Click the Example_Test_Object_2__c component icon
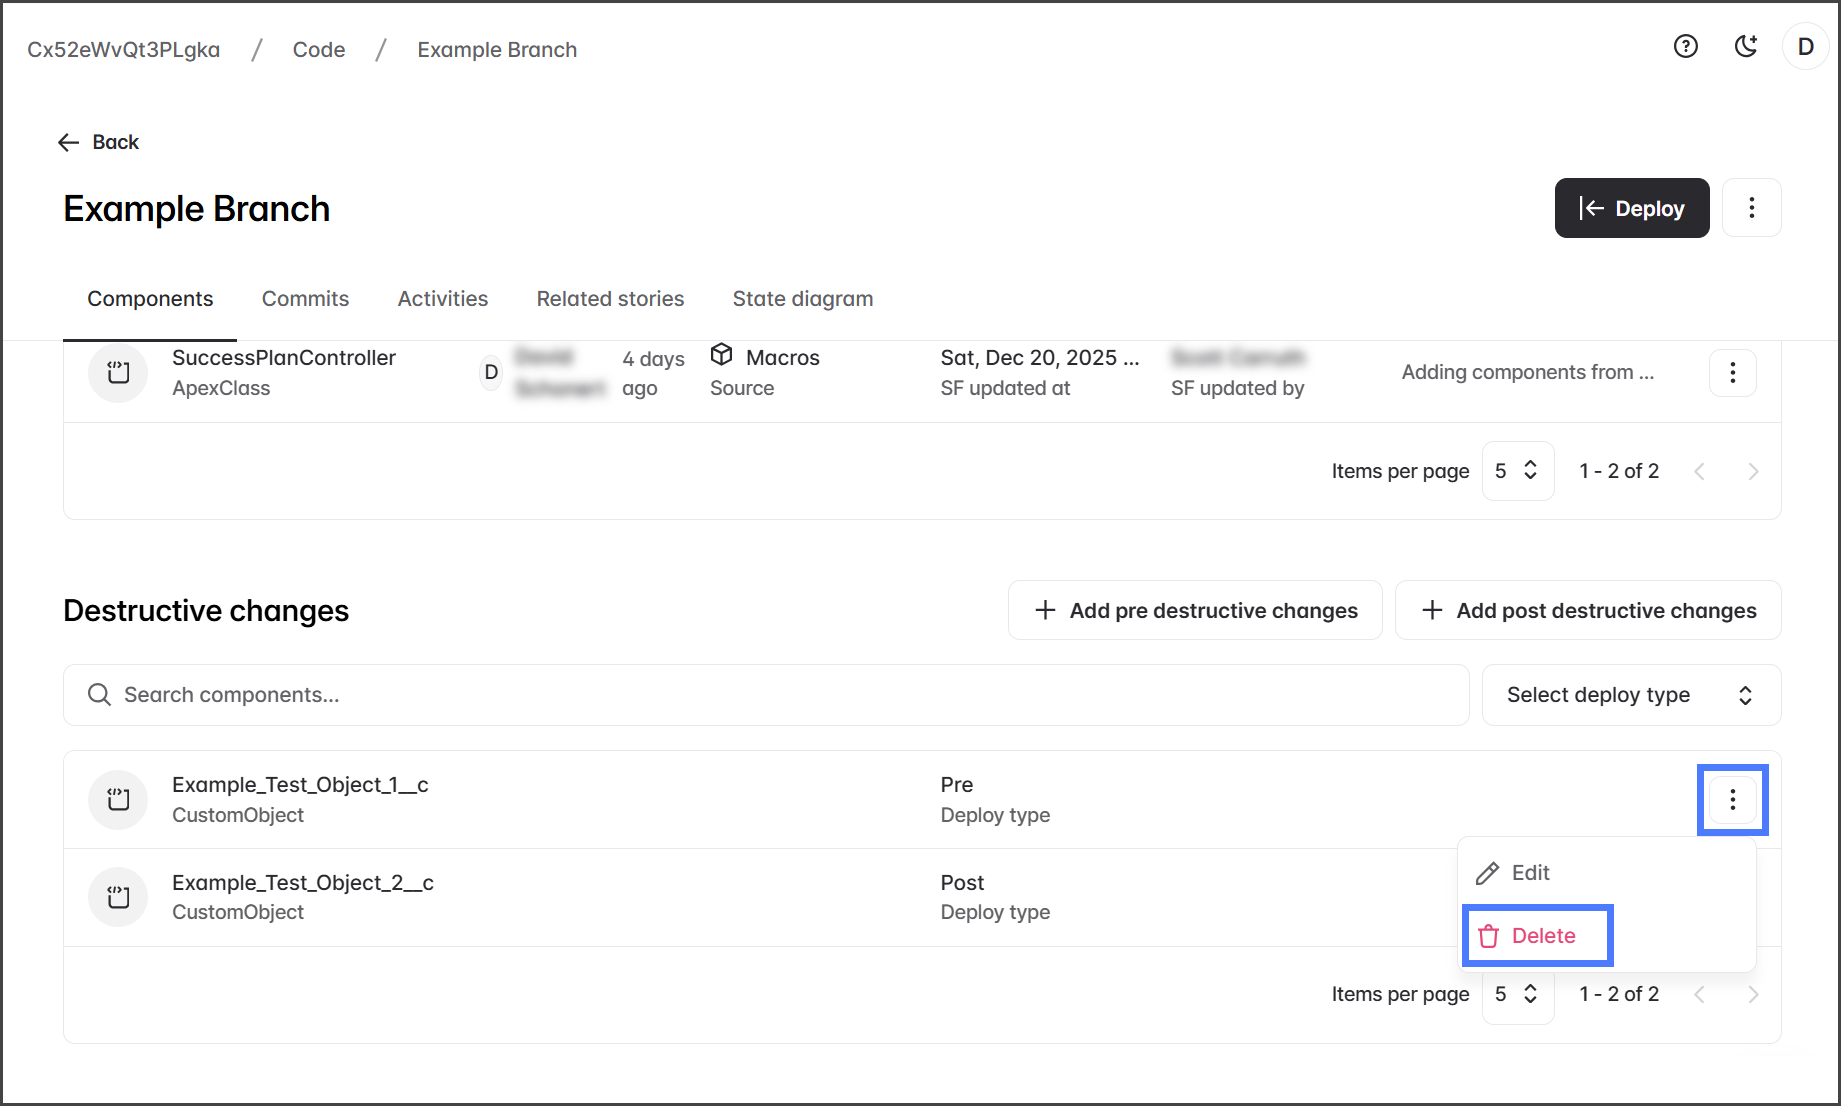 pos(119,897)
